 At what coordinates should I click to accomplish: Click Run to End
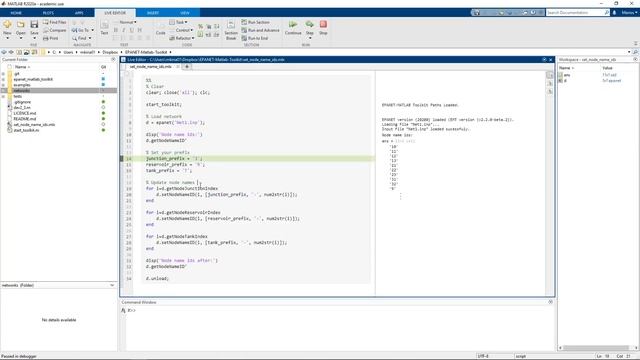pyautogui.click(x=255, y=38)
